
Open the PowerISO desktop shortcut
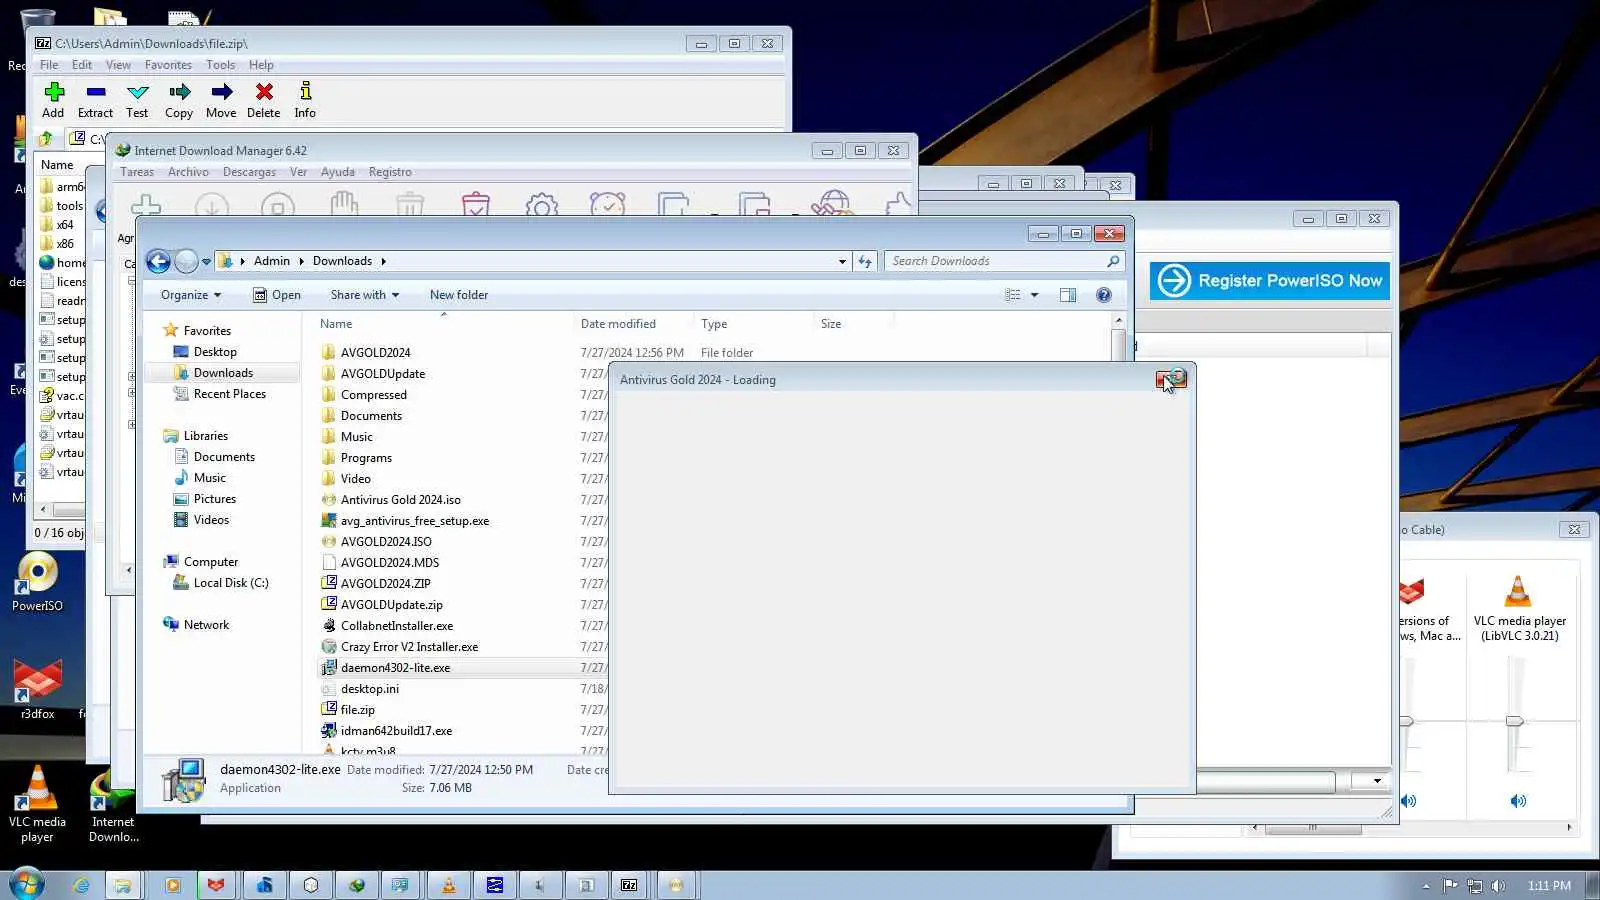[37, 583]
